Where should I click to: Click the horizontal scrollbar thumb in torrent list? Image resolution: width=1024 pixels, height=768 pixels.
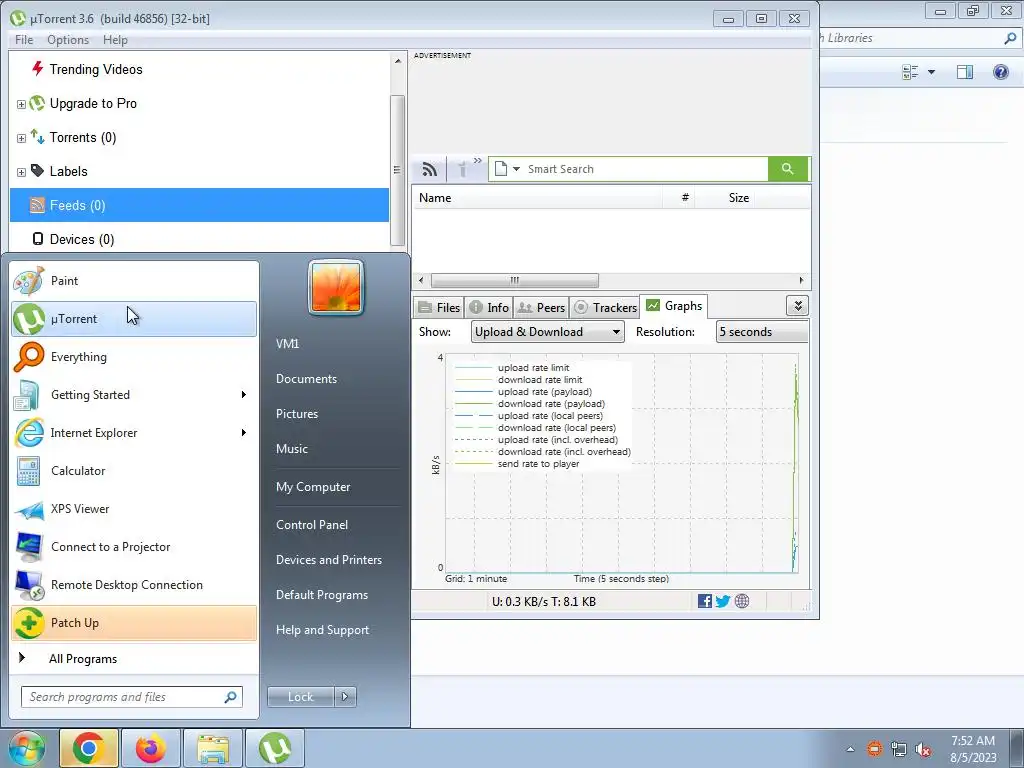515,280
